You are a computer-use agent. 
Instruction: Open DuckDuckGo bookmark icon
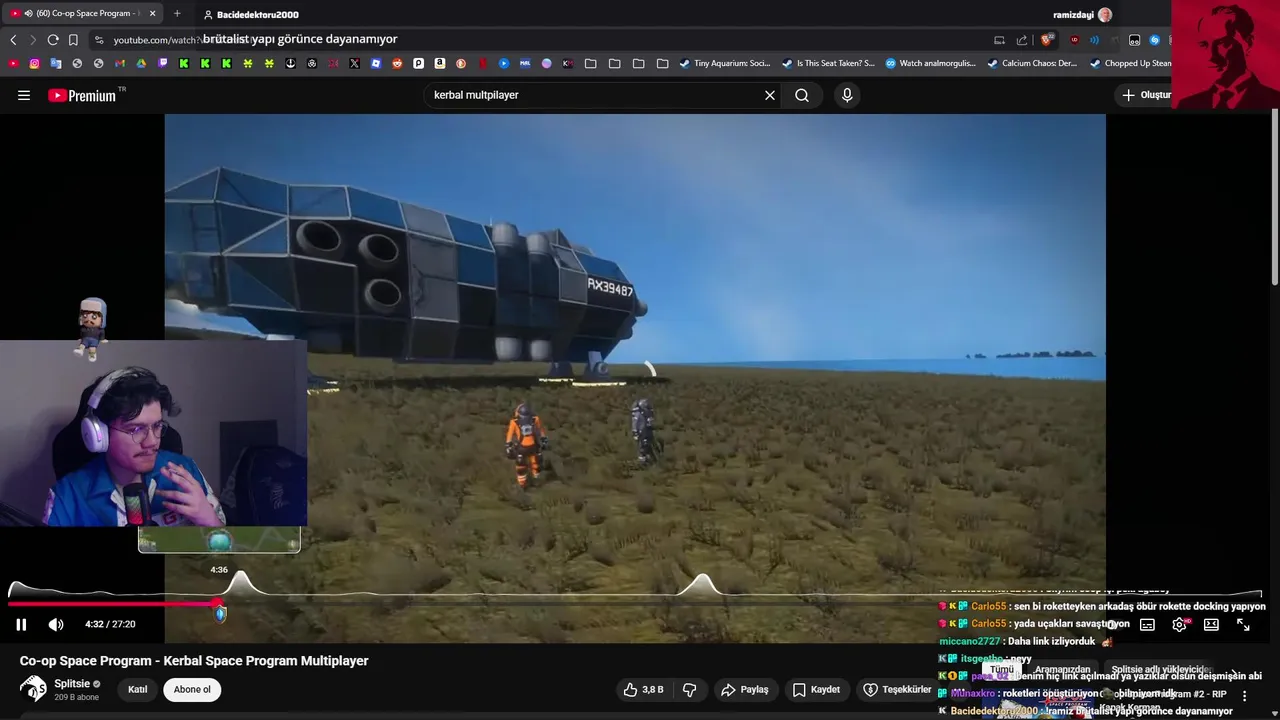pos(461,63)
